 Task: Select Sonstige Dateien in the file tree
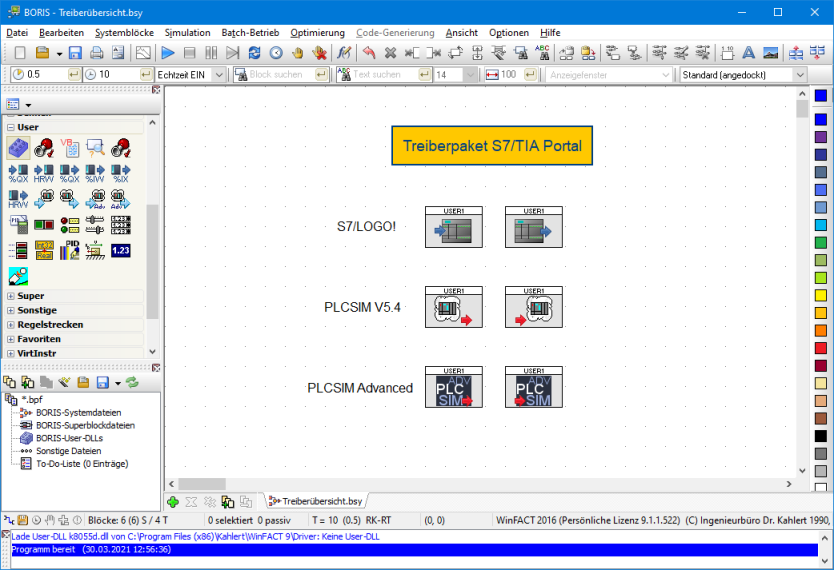[68, 451]
